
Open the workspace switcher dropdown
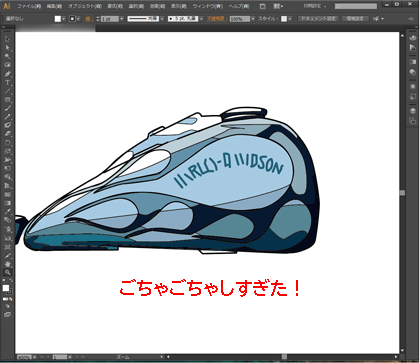(315, 6)
